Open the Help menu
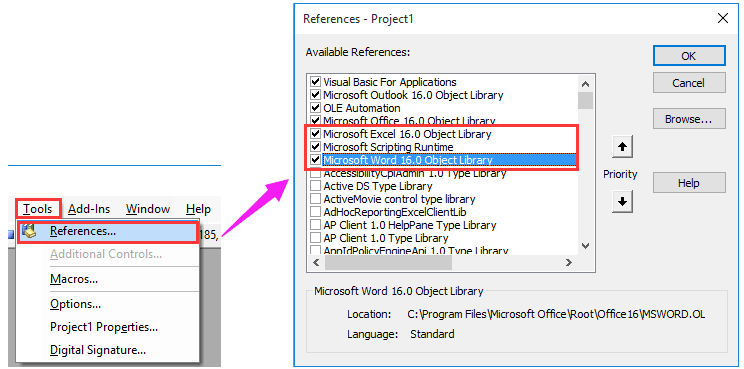Screen dimensions: 744x369 pyautogui.click(x=198, y=209)
